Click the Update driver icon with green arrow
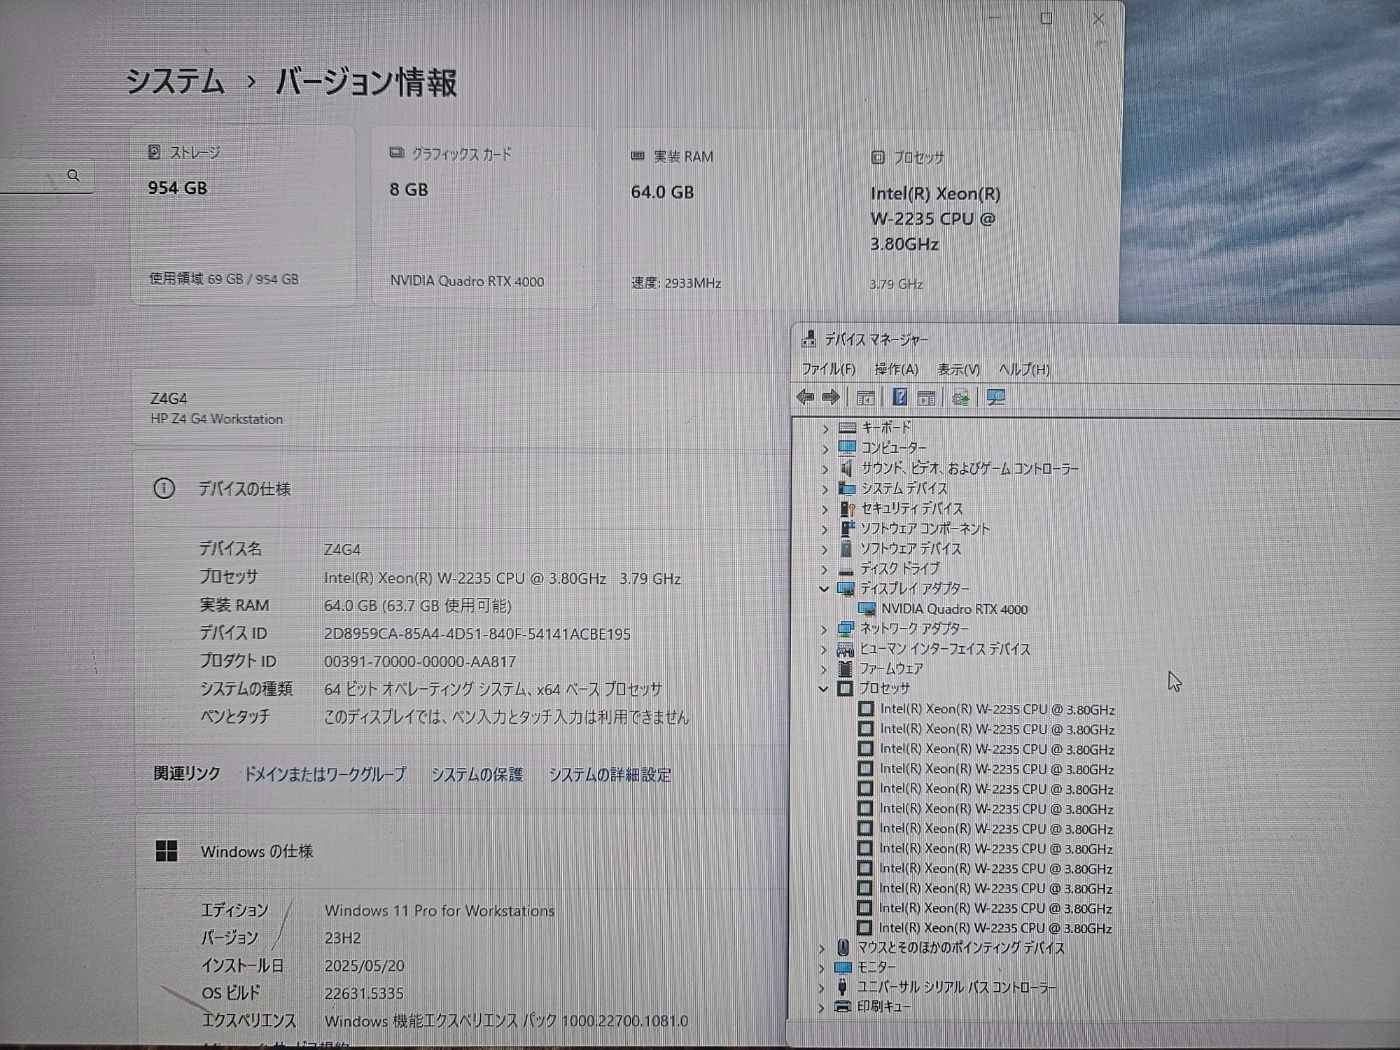The width and height of the screenshot is (1400, 1050). [x=961, y=398]
